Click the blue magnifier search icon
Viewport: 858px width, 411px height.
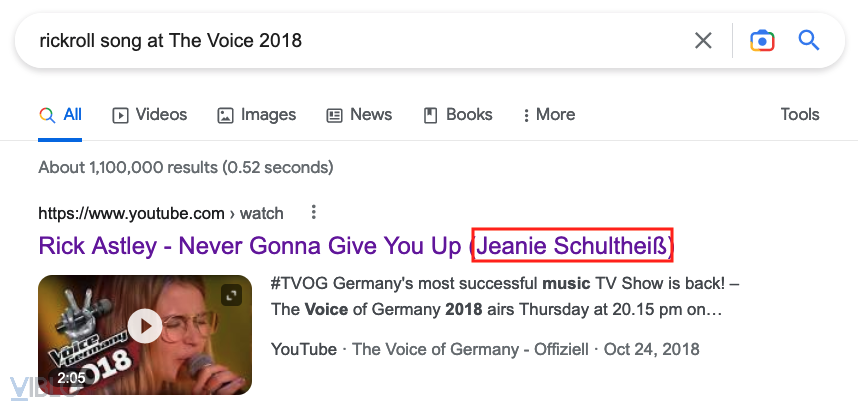point(809,40)
